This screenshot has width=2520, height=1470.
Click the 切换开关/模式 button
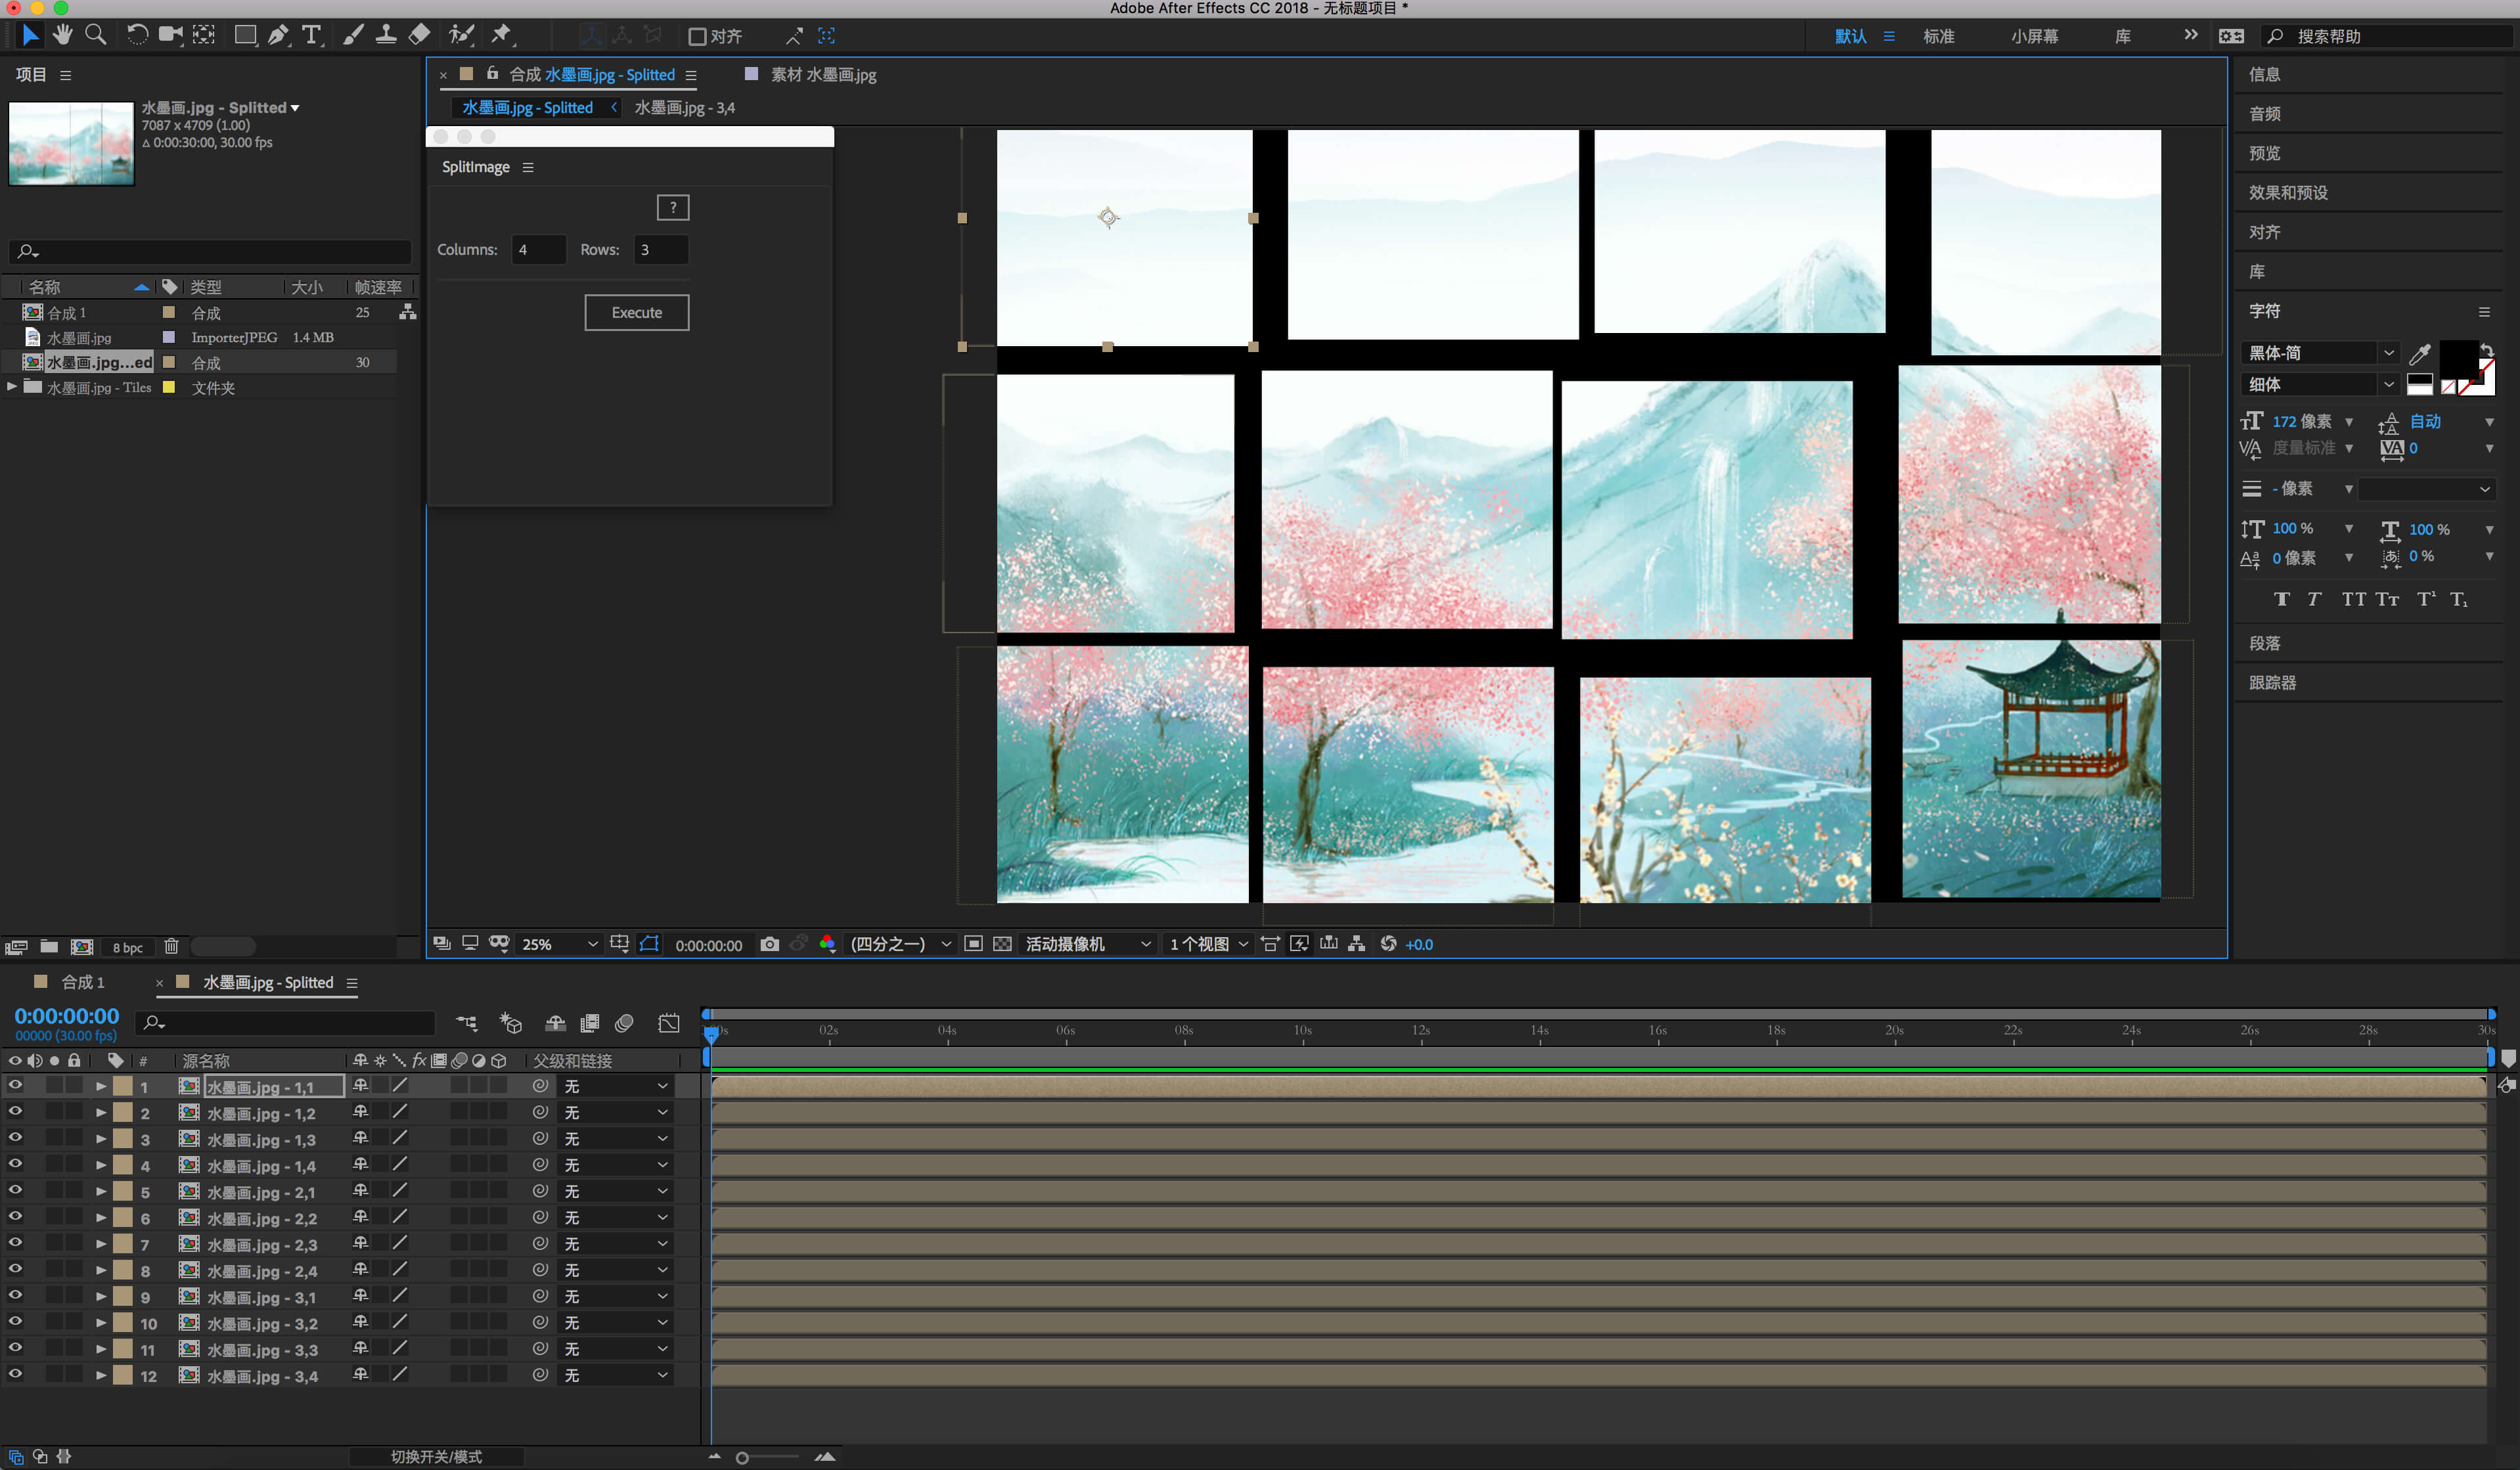(436, 1456)
